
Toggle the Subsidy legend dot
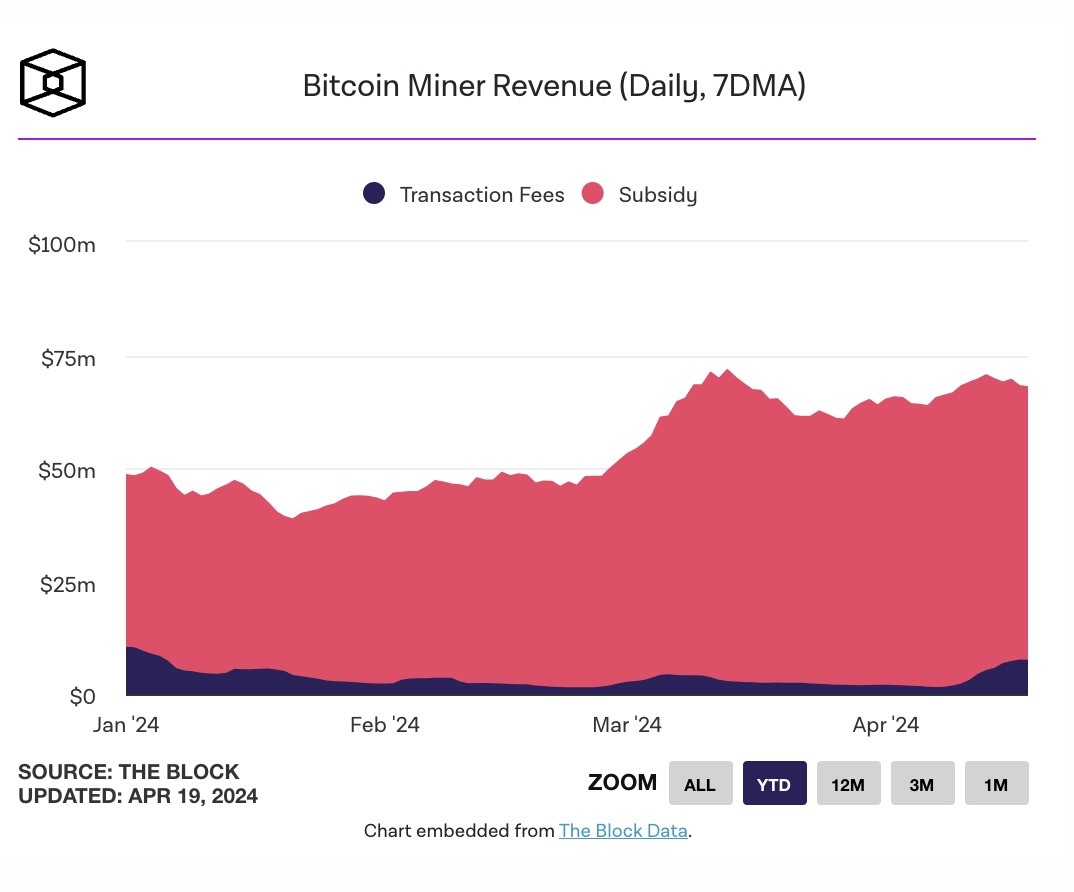point(592,194)
